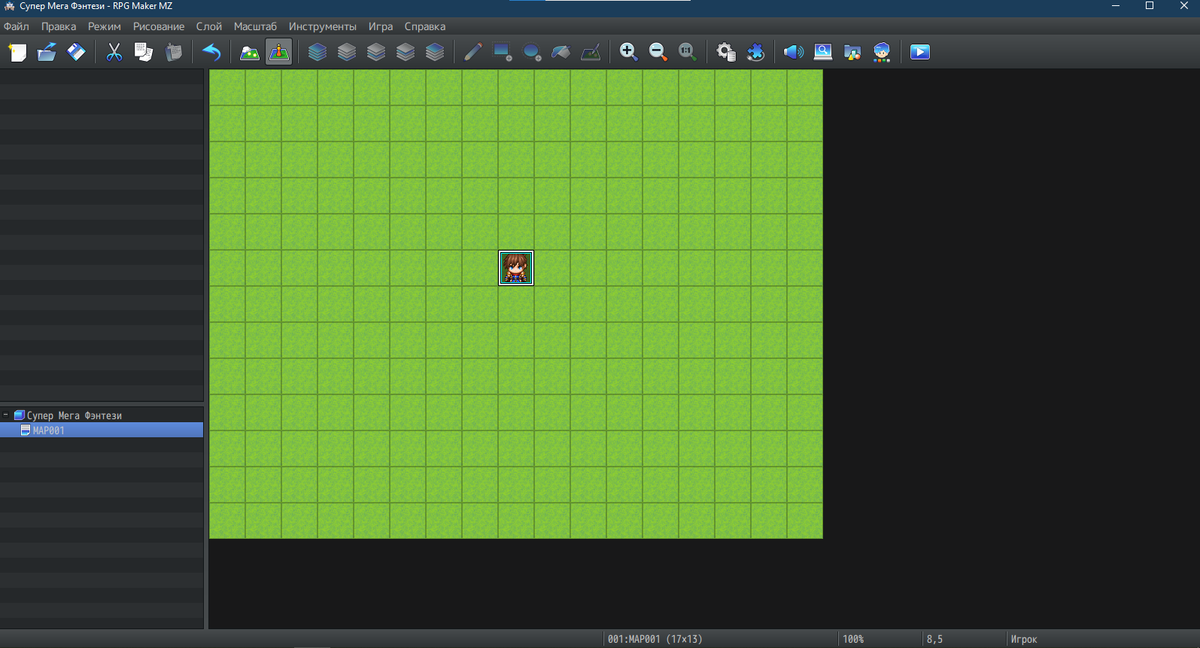Click the 8,5 coordinates in the status bar
Image resolution: width=1200 pixels, height=648 pixels.
tap(935, 638)
